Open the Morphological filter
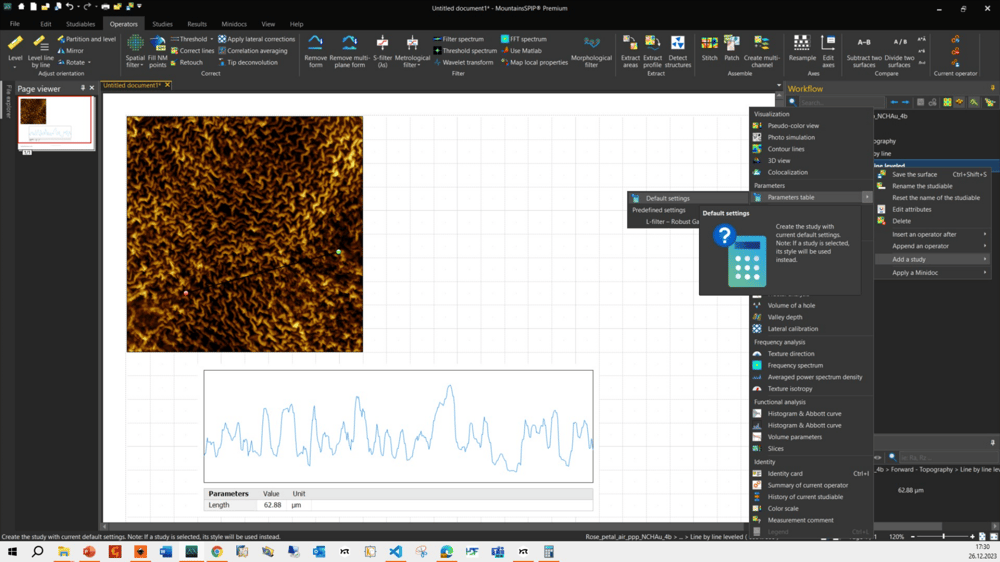The width and height of the screenshot is (1000, 562). [x=591, y=51]
